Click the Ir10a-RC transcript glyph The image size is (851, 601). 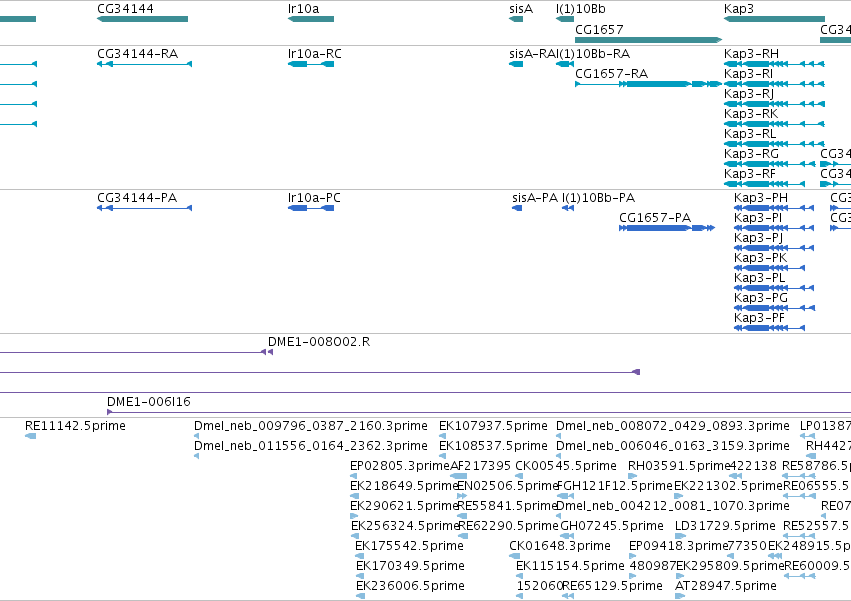pyautogui.click(x=310, y=64)
